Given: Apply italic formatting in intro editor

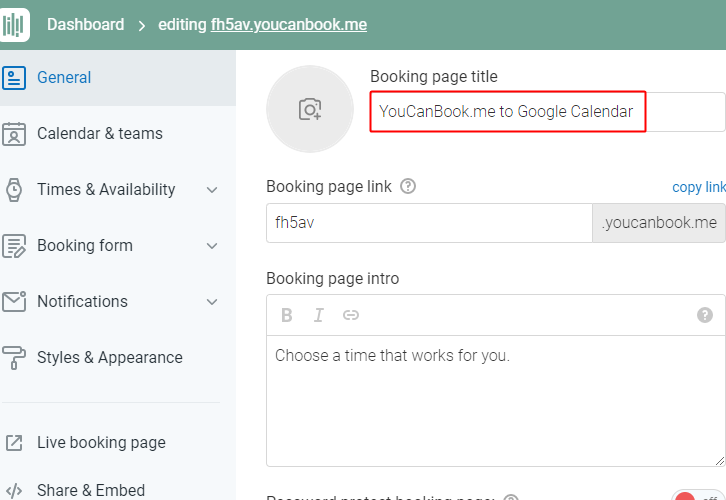Looking at the screenshot, I should [319, 315].
